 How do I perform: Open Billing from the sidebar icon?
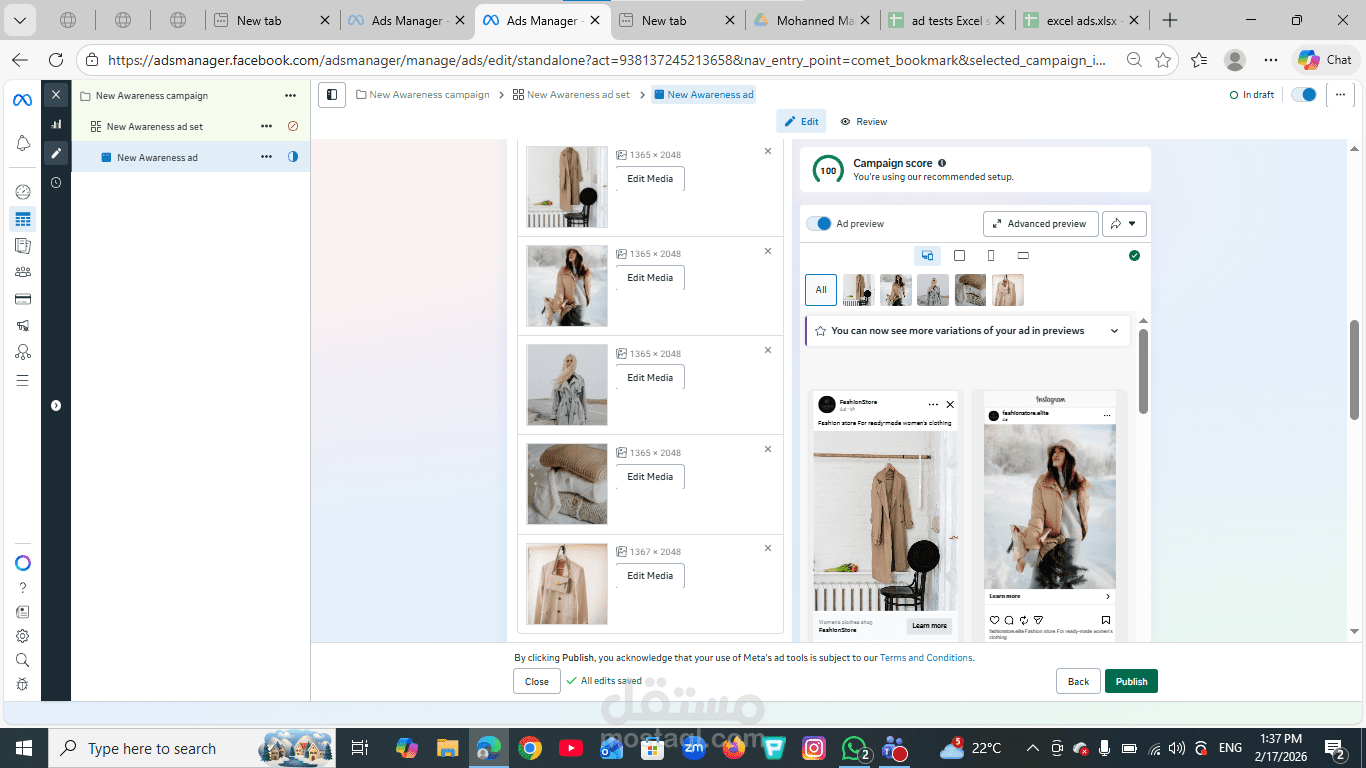[x=22, y=298]
